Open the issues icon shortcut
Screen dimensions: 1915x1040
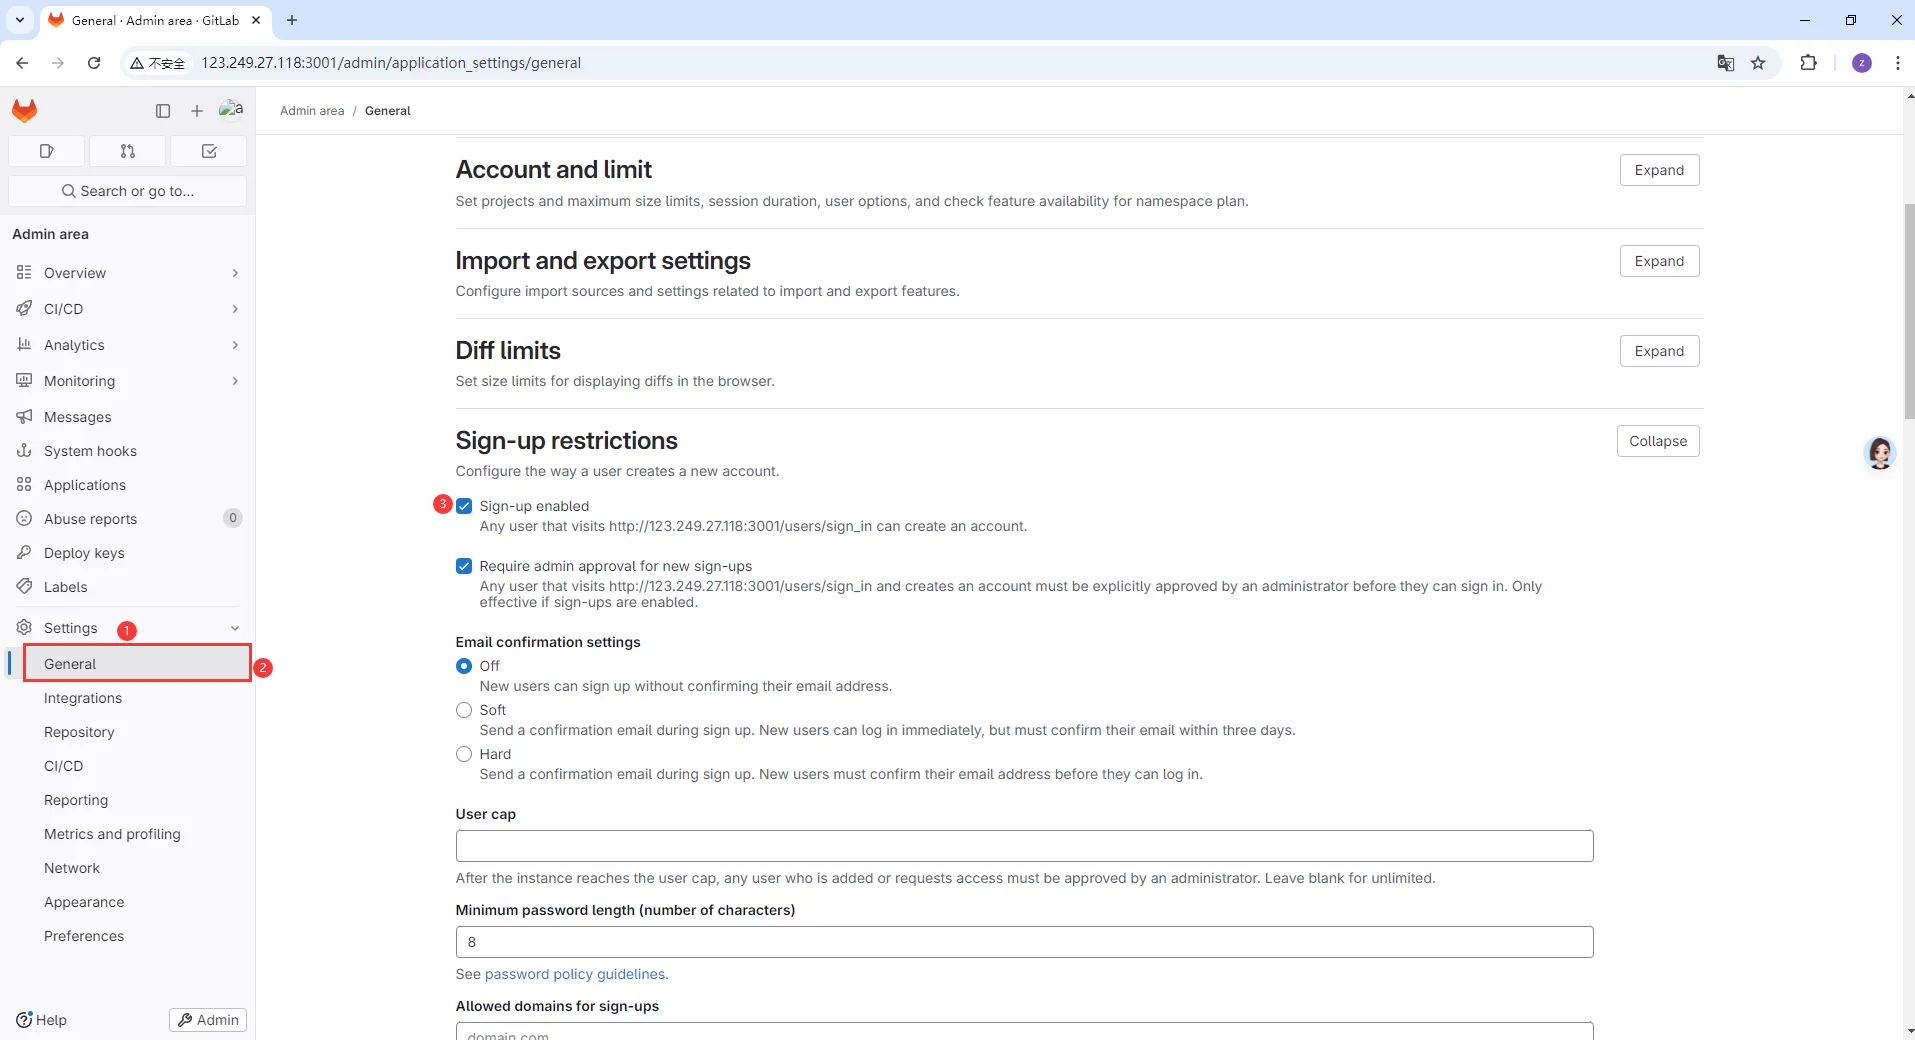tap(46, 151)
